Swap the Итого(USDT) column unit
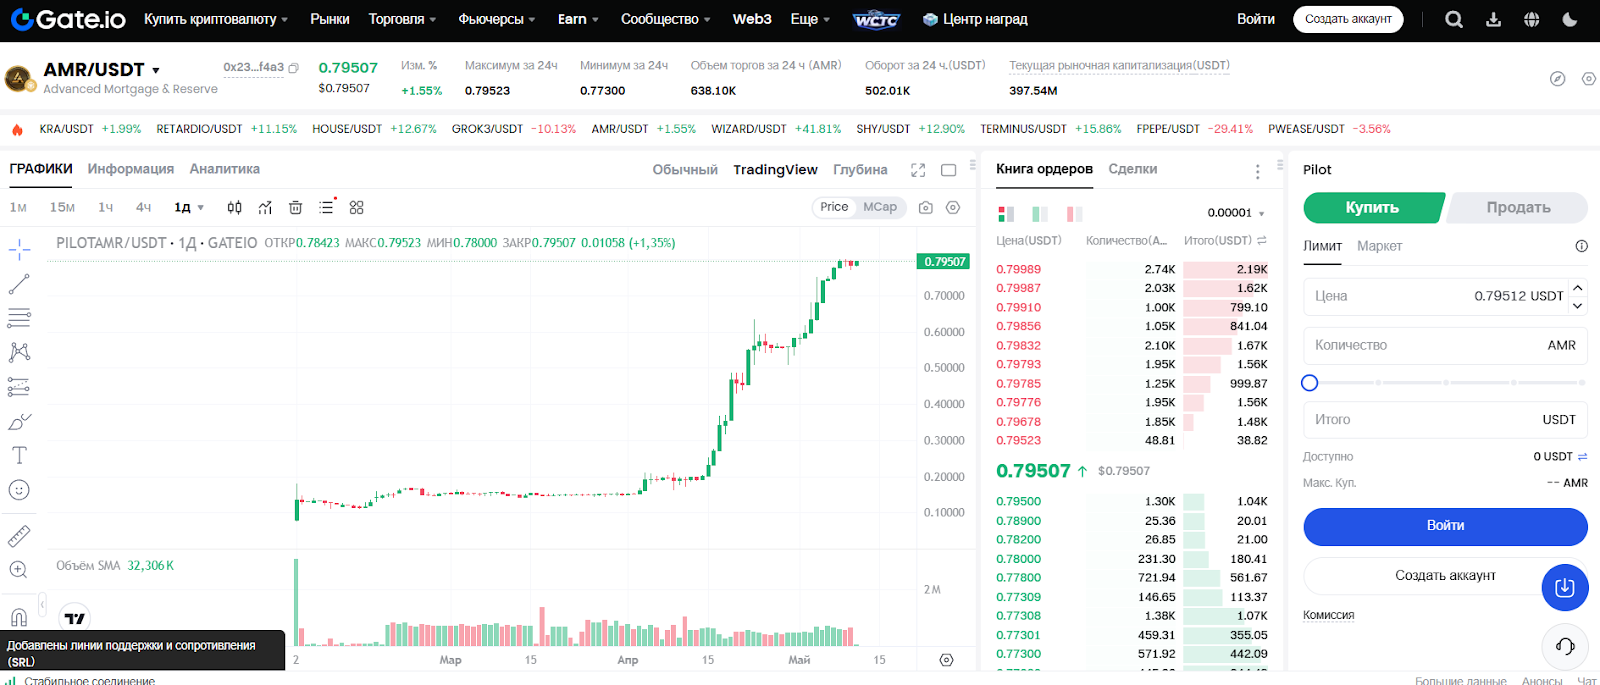Viewport: 1600px width, 685px height. pos(1262,240)
